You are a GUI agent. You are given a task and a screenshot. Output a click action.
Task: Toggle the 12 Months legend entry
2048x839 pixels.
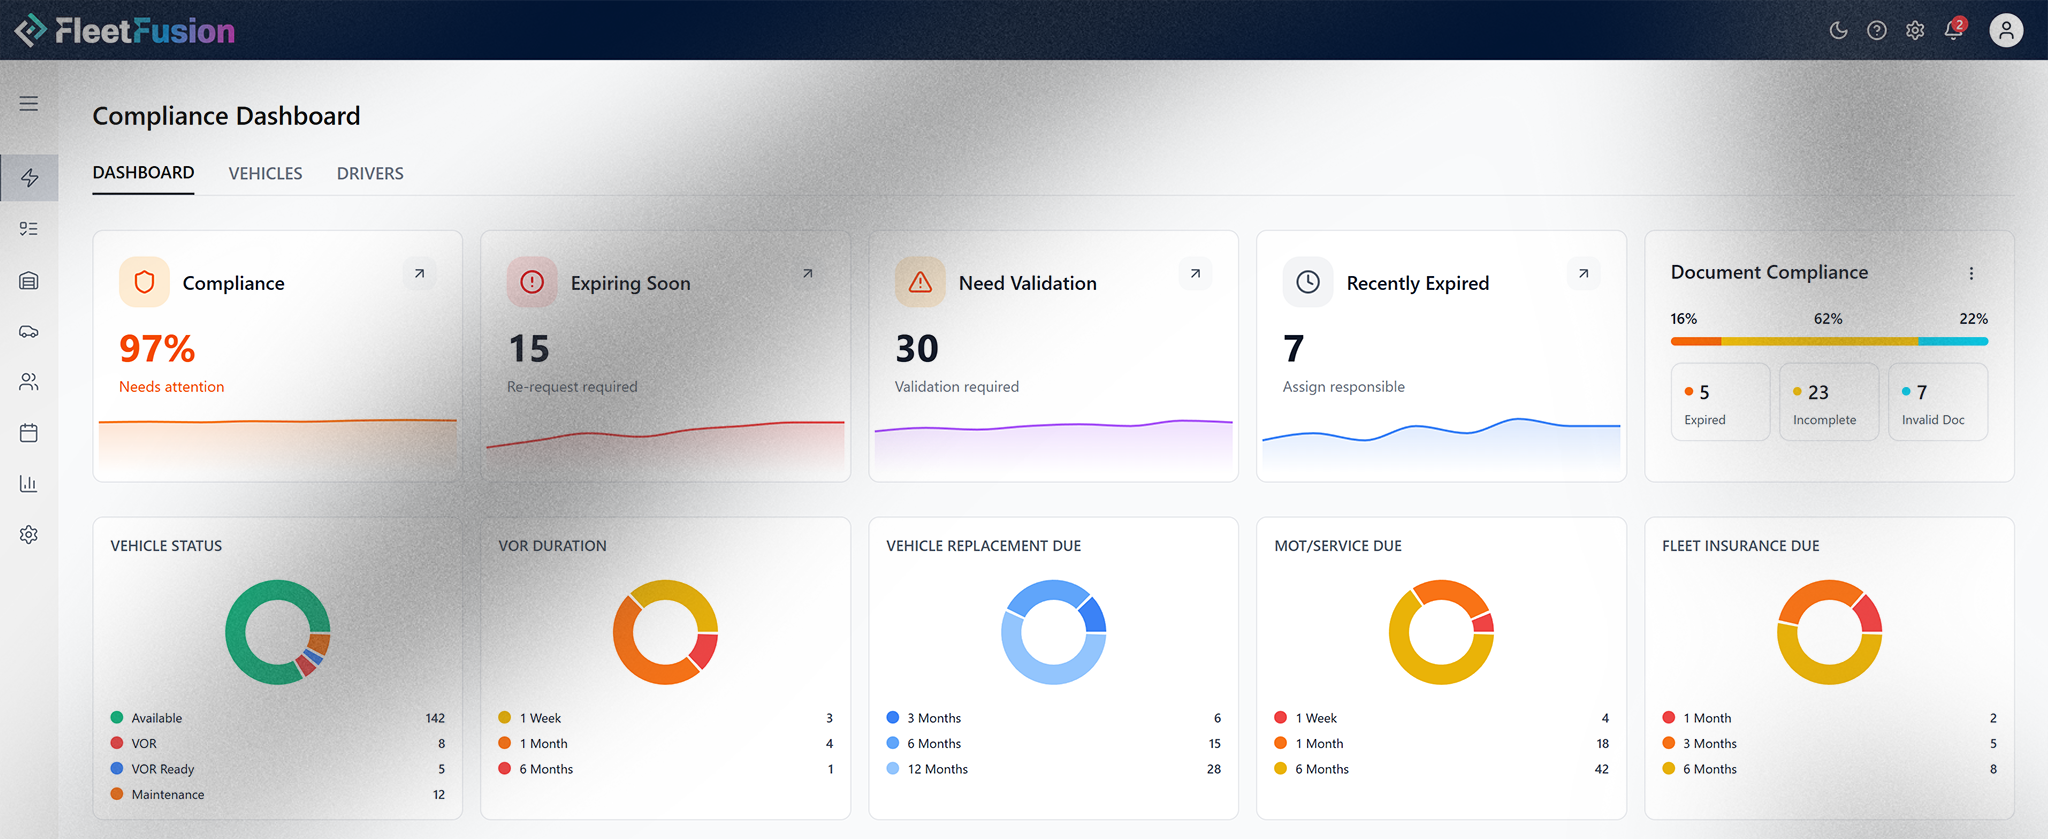click(x=936, y=769)
